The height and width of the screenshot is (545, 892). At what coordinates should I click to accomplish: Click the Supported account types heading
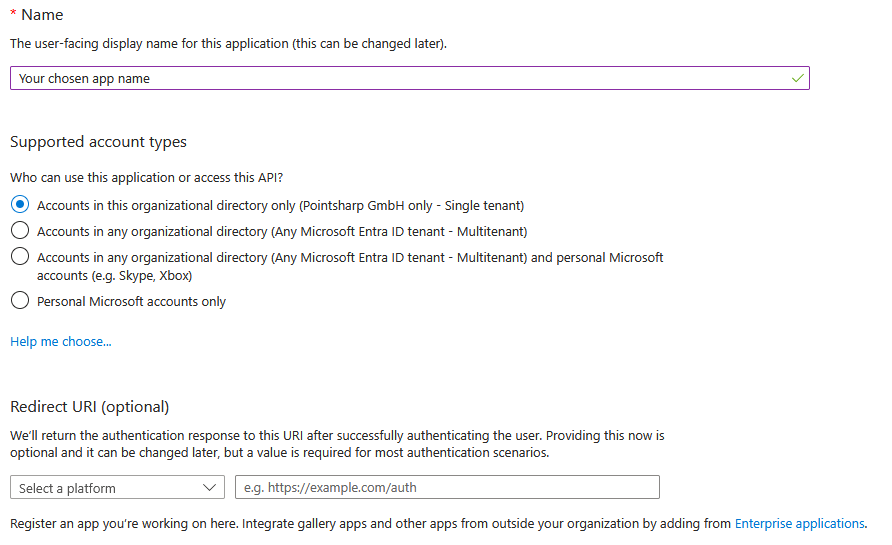[98, 142]
